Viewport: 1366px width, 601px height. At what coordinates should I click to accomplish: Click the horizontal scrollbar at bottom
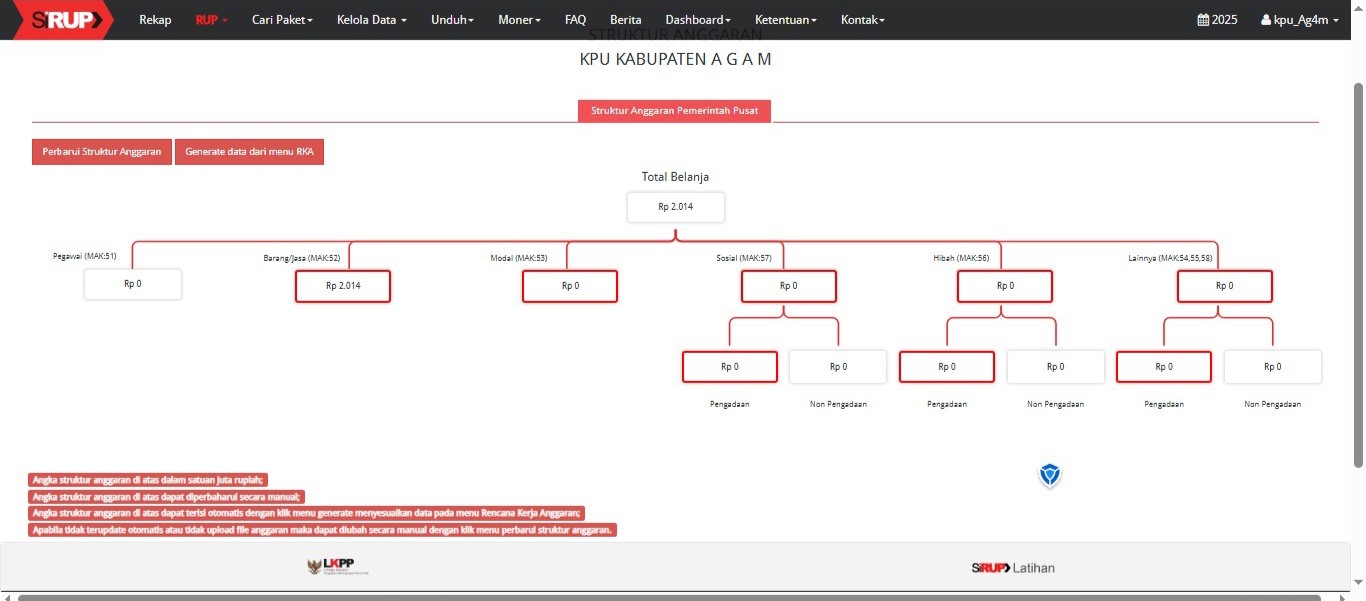tap(680, 597)
